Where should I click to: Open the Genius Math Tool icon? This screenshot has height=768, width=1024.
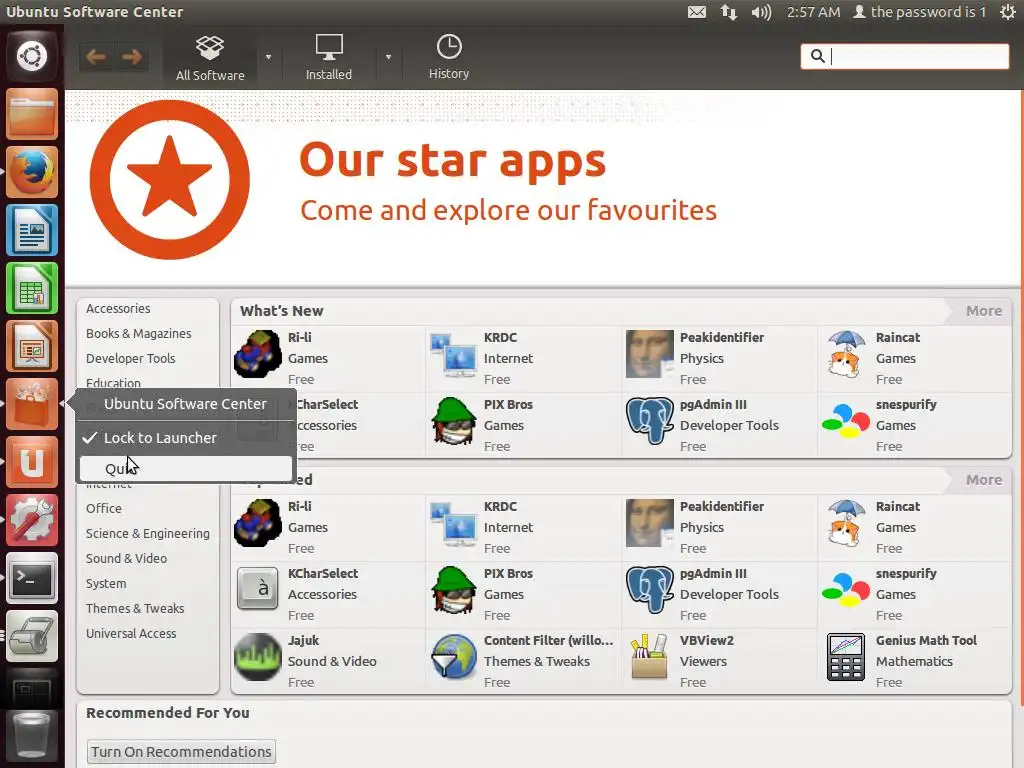(x=846, y=657)
